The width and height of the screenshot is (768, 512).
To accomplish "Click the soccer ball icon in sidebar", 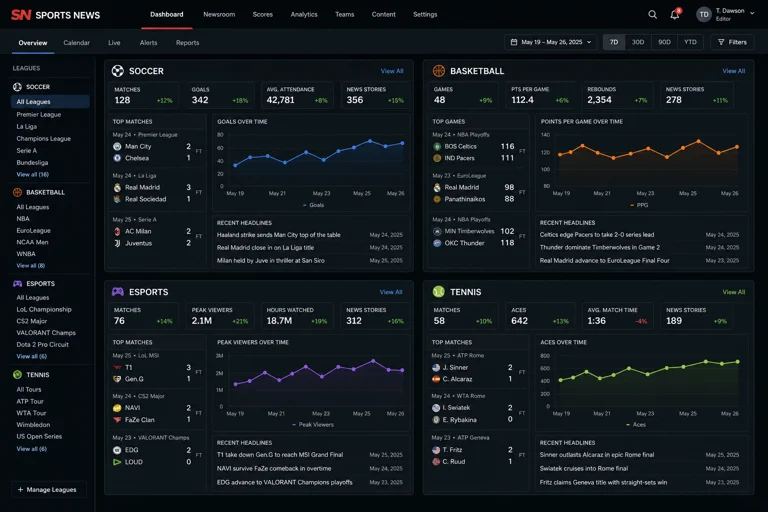I will point(18,87).
